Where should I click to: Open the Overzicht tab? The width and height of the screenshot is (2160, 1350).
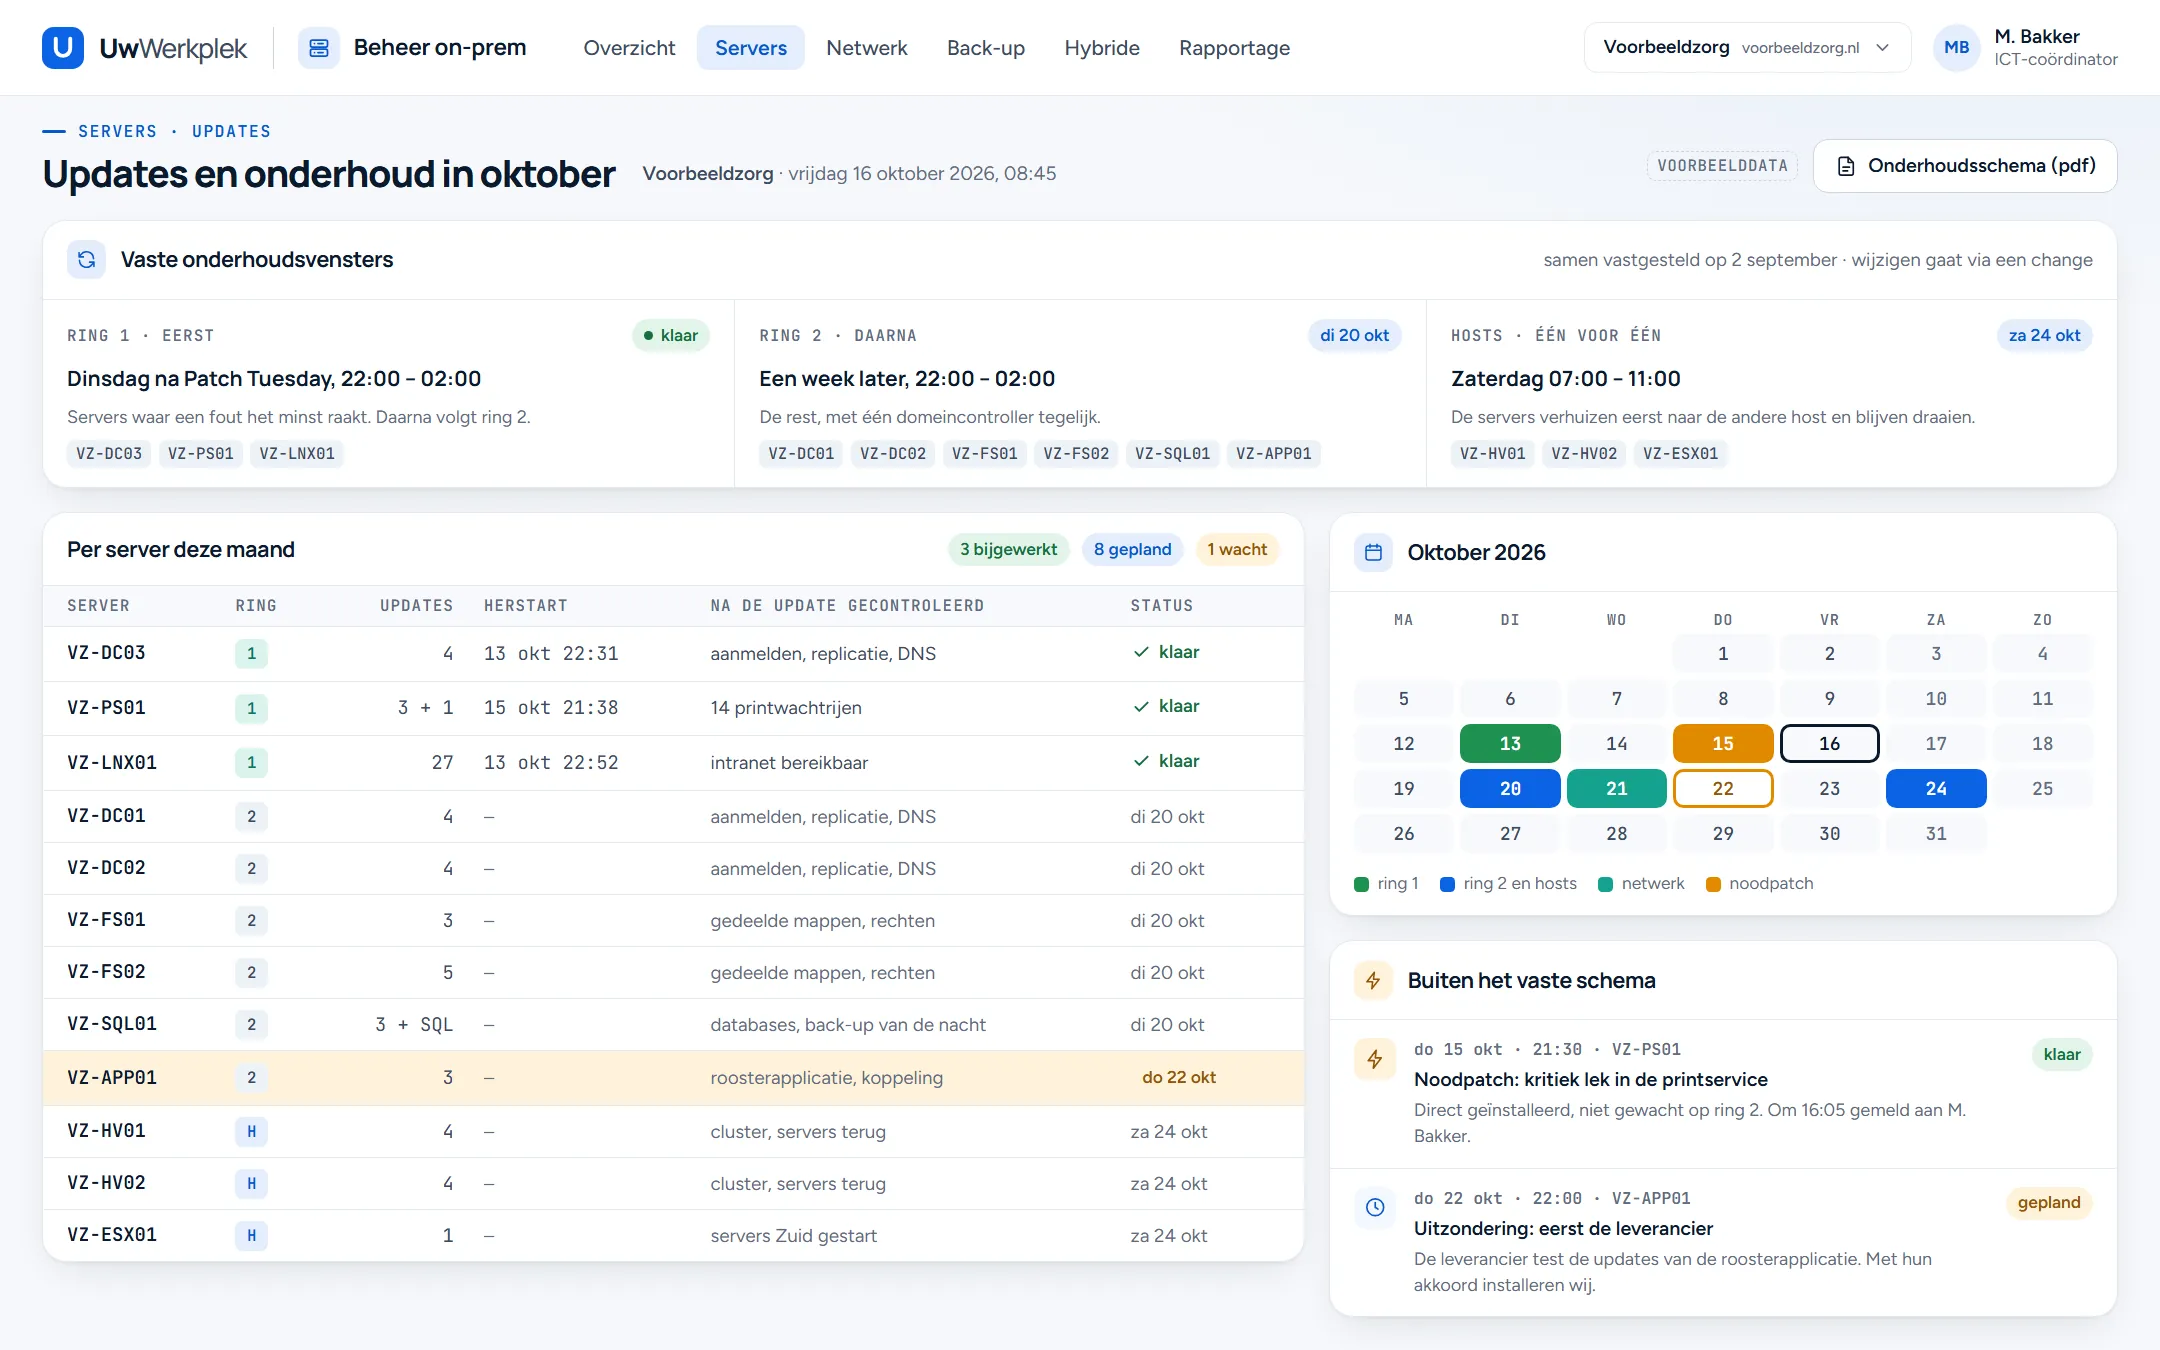click(x=629, y=47)
